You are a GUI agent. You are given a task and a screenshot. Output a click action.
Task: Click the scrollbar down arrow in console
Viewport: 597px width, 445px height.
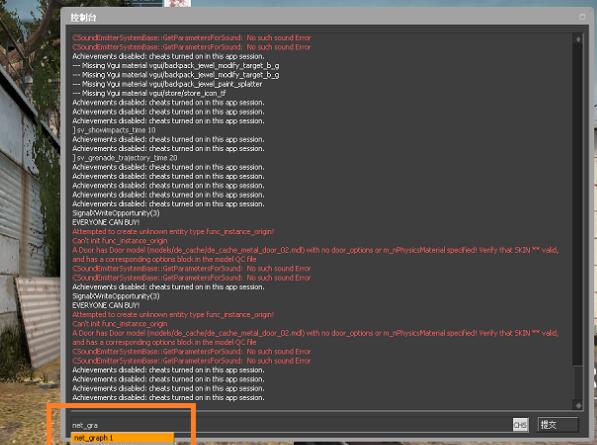tap(578, 405)
